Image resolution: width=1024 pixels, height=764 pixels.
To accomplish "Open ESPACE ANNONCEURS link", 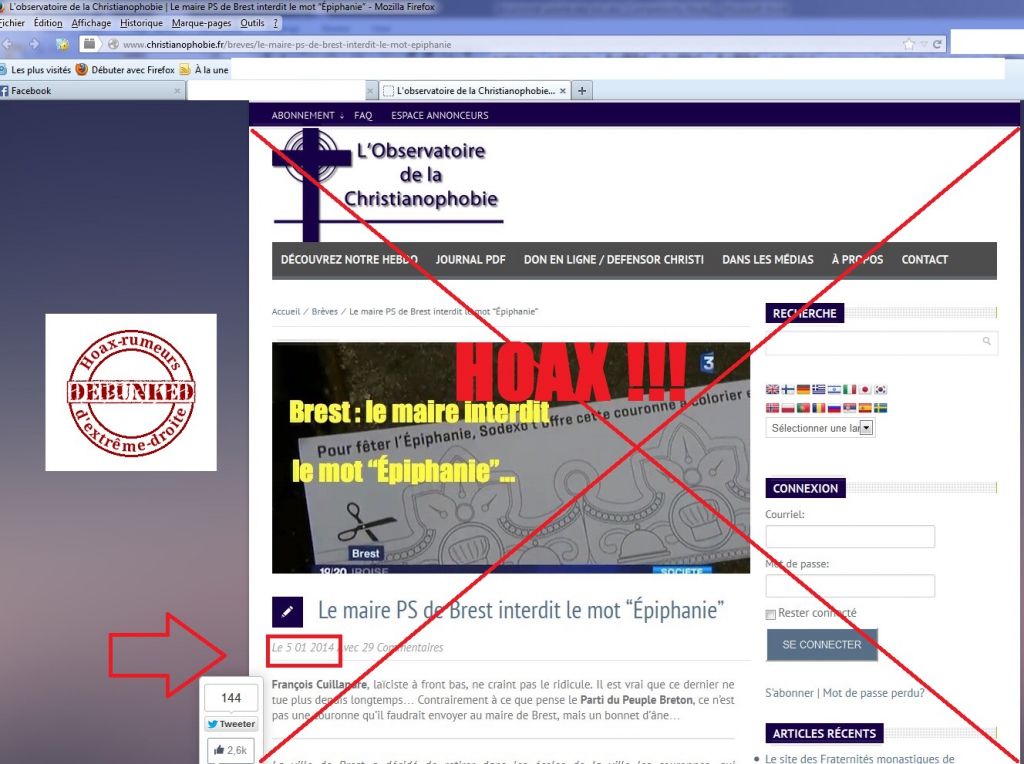I will point(440,116).
